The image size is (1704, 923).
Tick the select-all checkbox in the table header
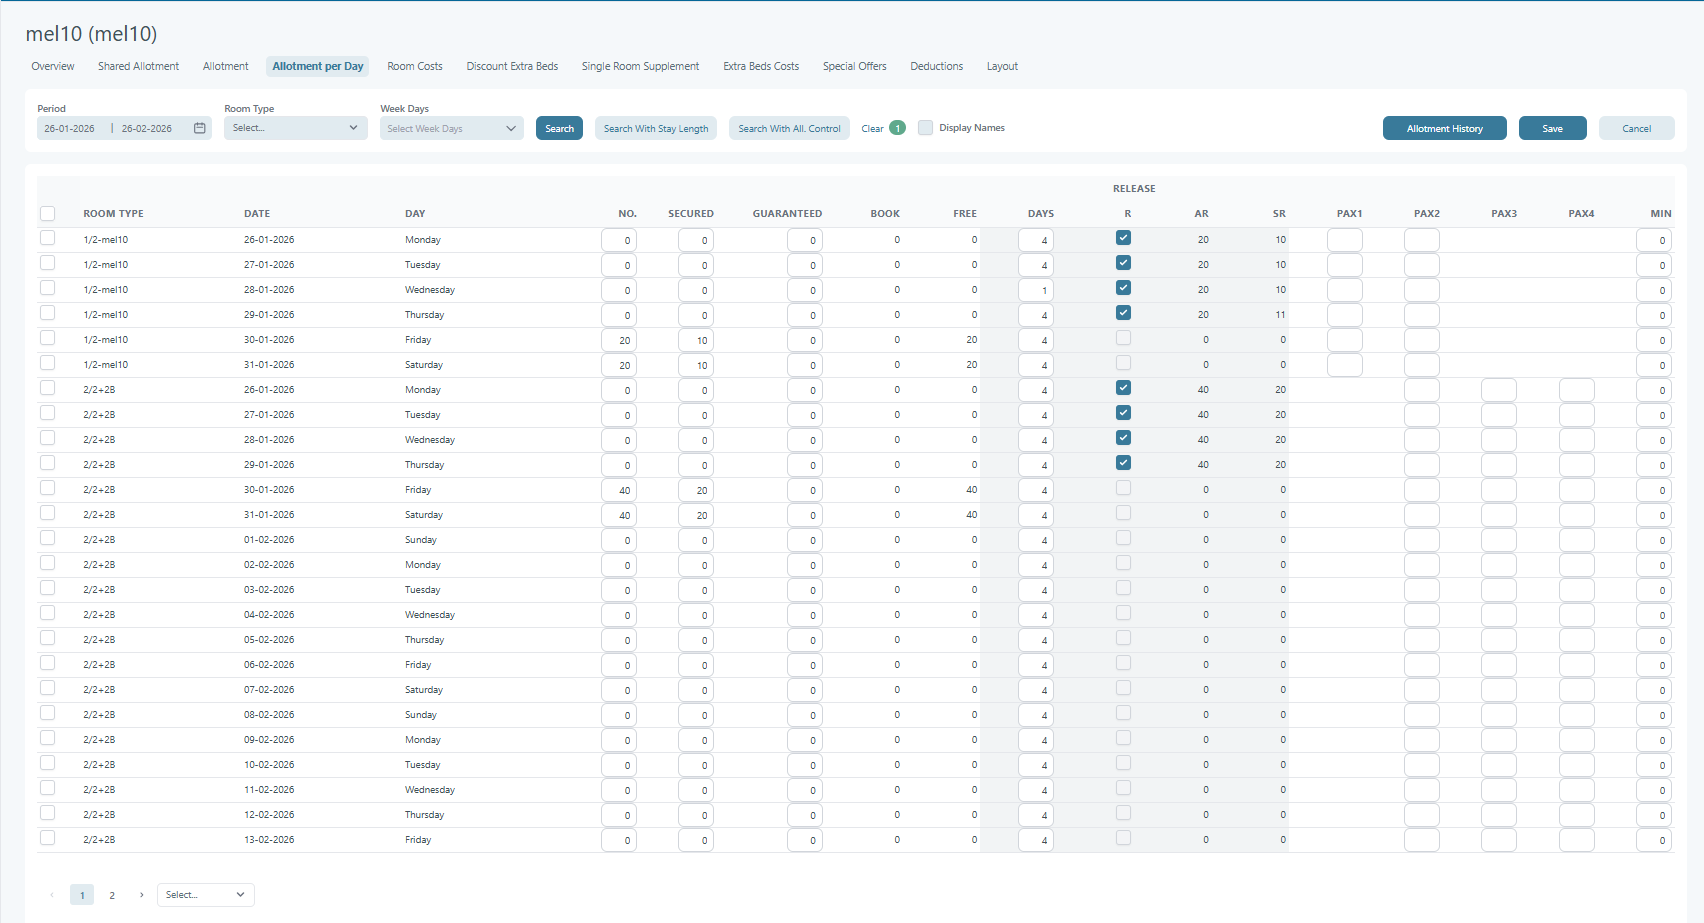[48, 213]
